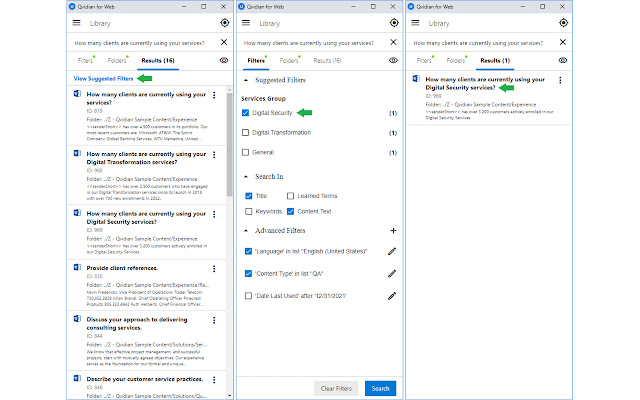Open Digital Security services result in right window
Screen dimensions: 640x400
[x=485, y=83]
